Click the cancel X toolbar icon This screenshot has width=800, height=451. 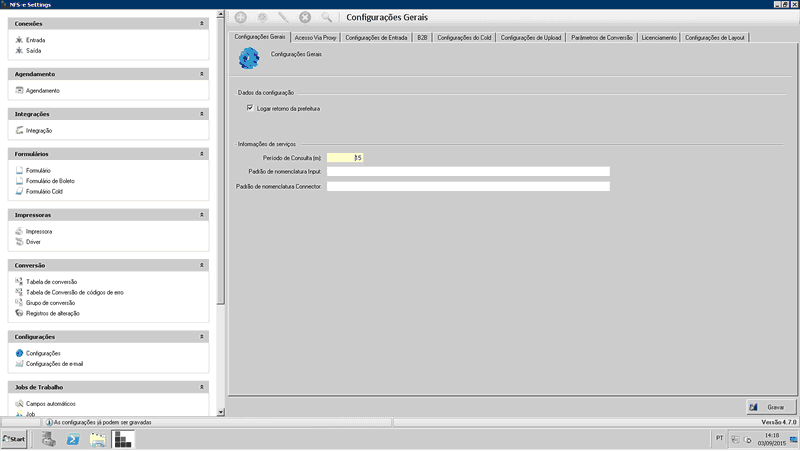tap(305, 17)
